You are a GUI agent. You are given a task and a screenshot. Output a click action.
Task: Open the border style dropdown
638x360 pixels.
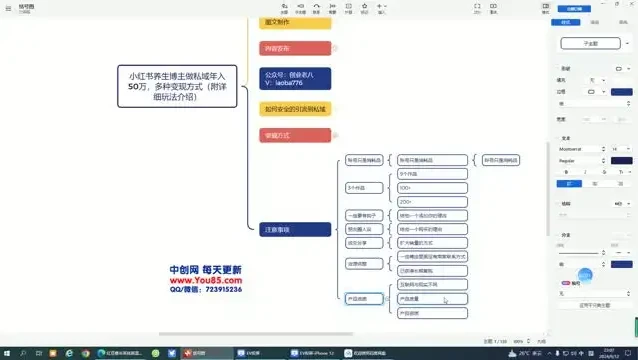click(596, 92)
